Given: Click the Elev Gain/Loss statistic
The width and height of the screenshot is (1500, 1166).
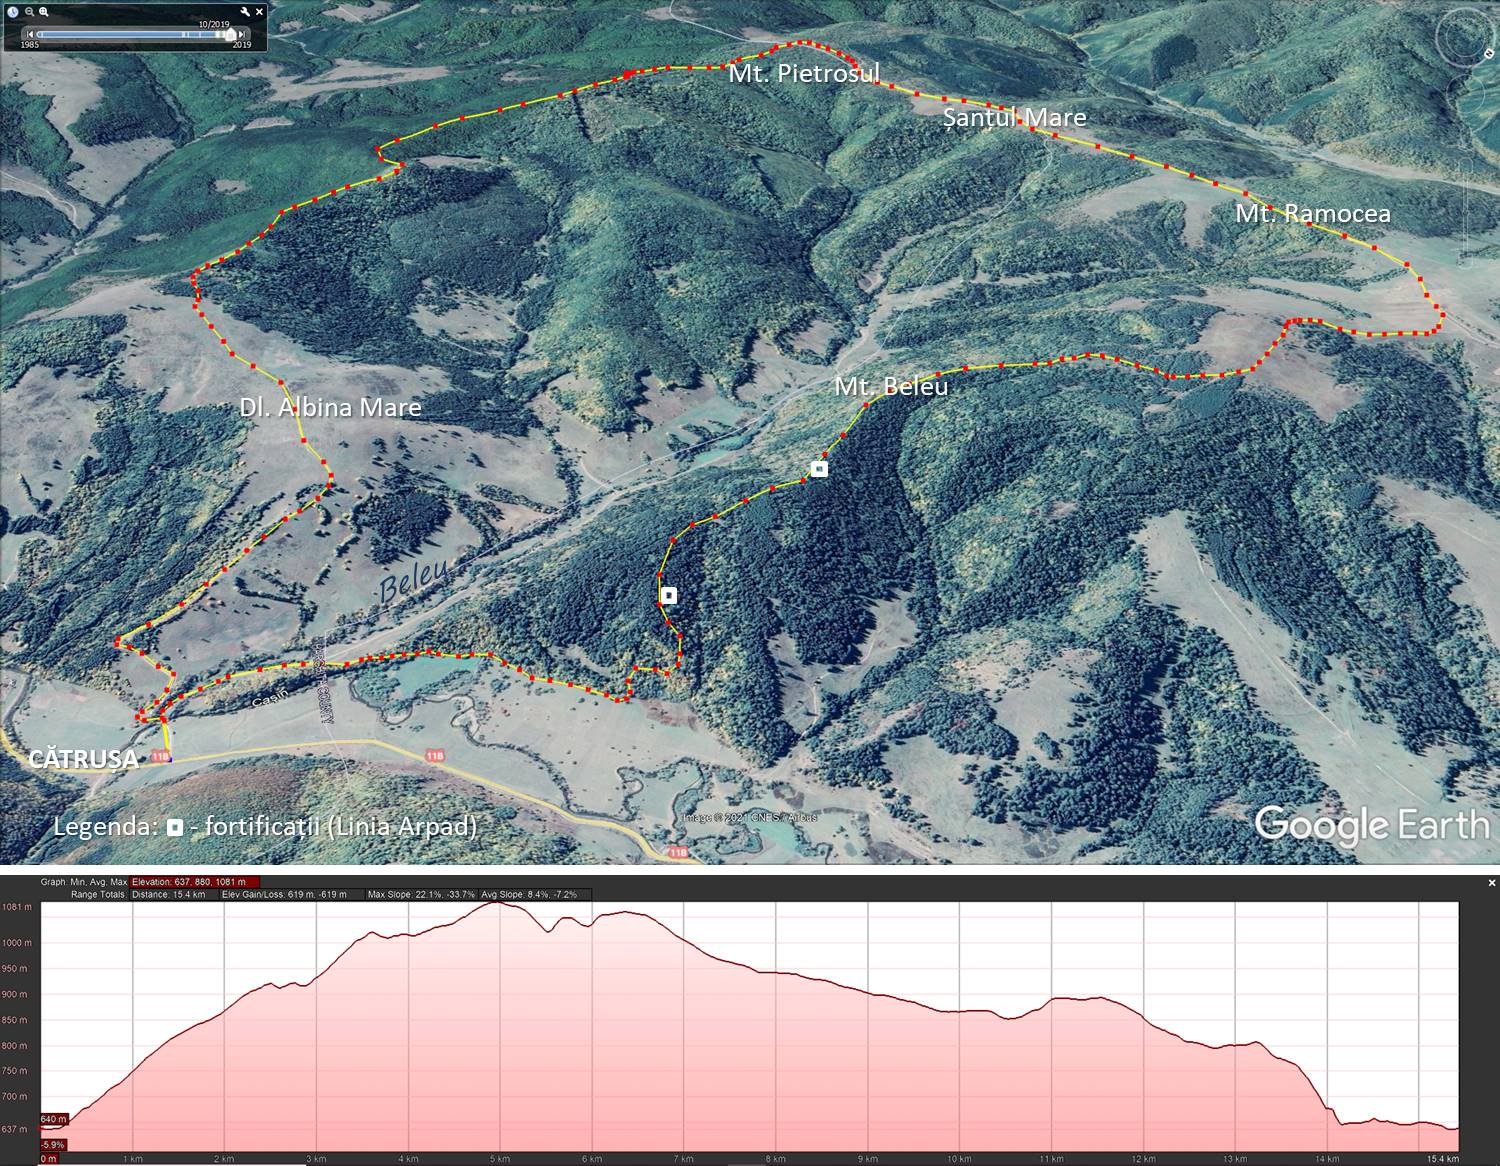Looking at the screenshot, I should [x=283, y=894].
